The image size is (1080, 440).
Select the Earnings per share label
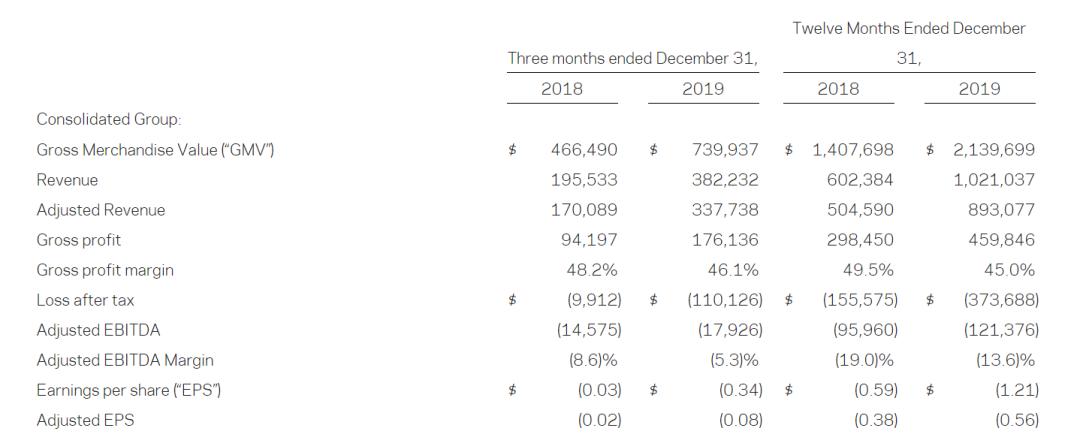click(129, 390)
